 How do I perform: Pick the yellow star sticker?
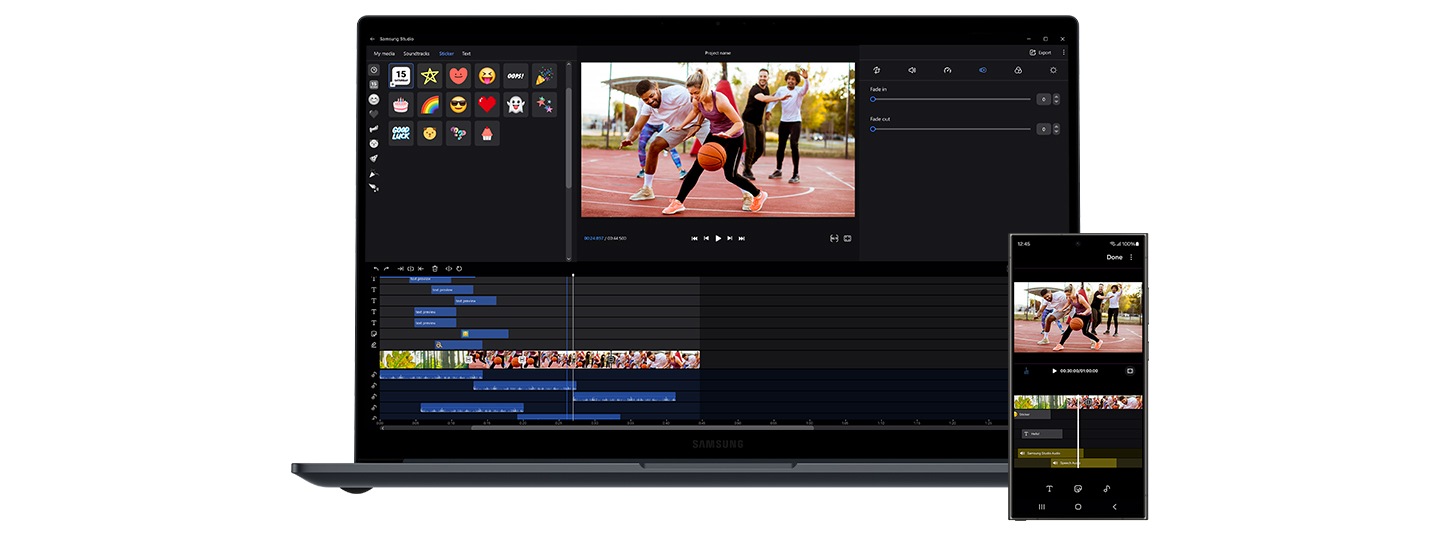(x=429, y=76)
